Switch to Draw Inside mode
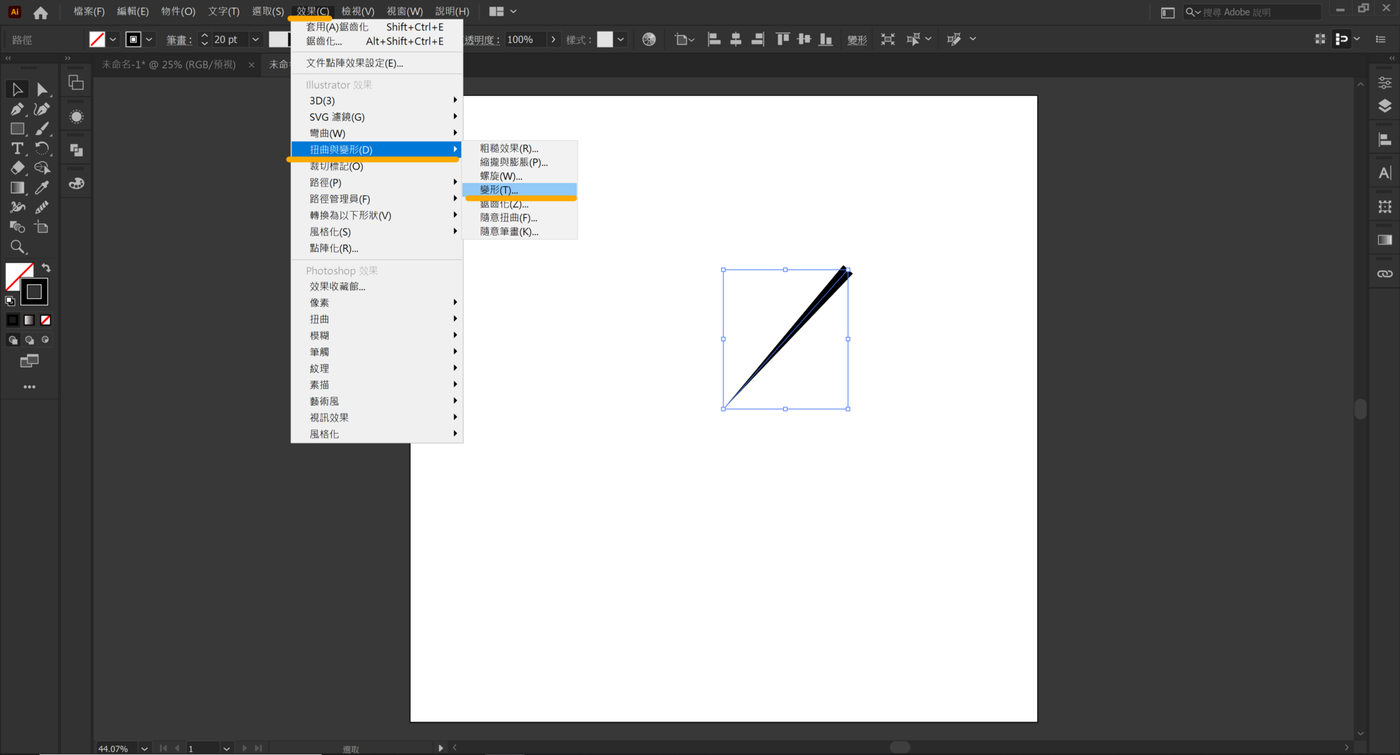This screenshot has height=755, width=1400. (45, 340)
